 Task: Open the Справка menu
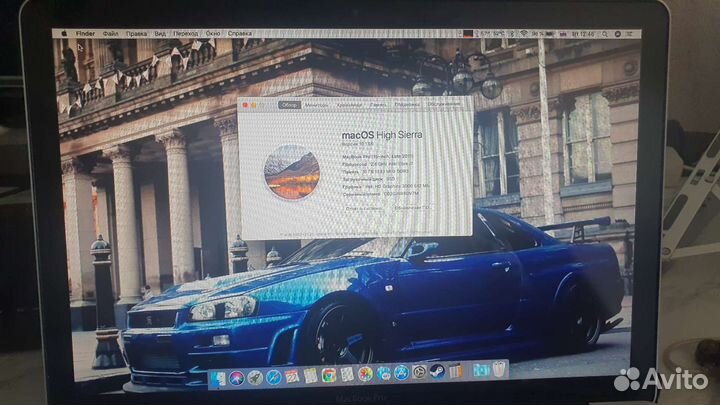(240, 34)
